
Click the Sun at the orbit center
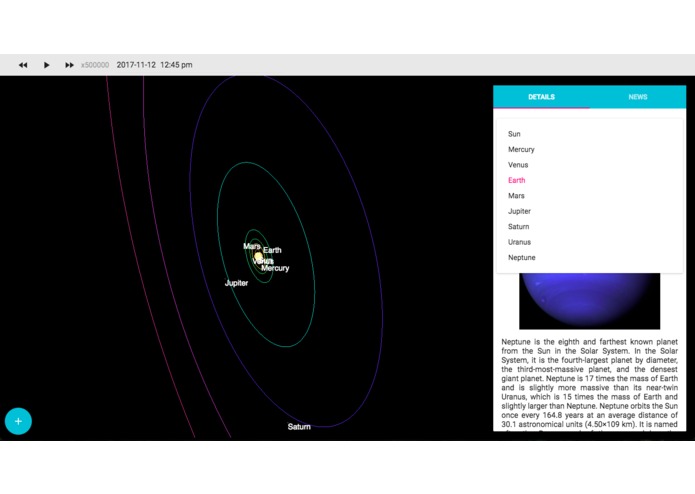click(258, 256)
